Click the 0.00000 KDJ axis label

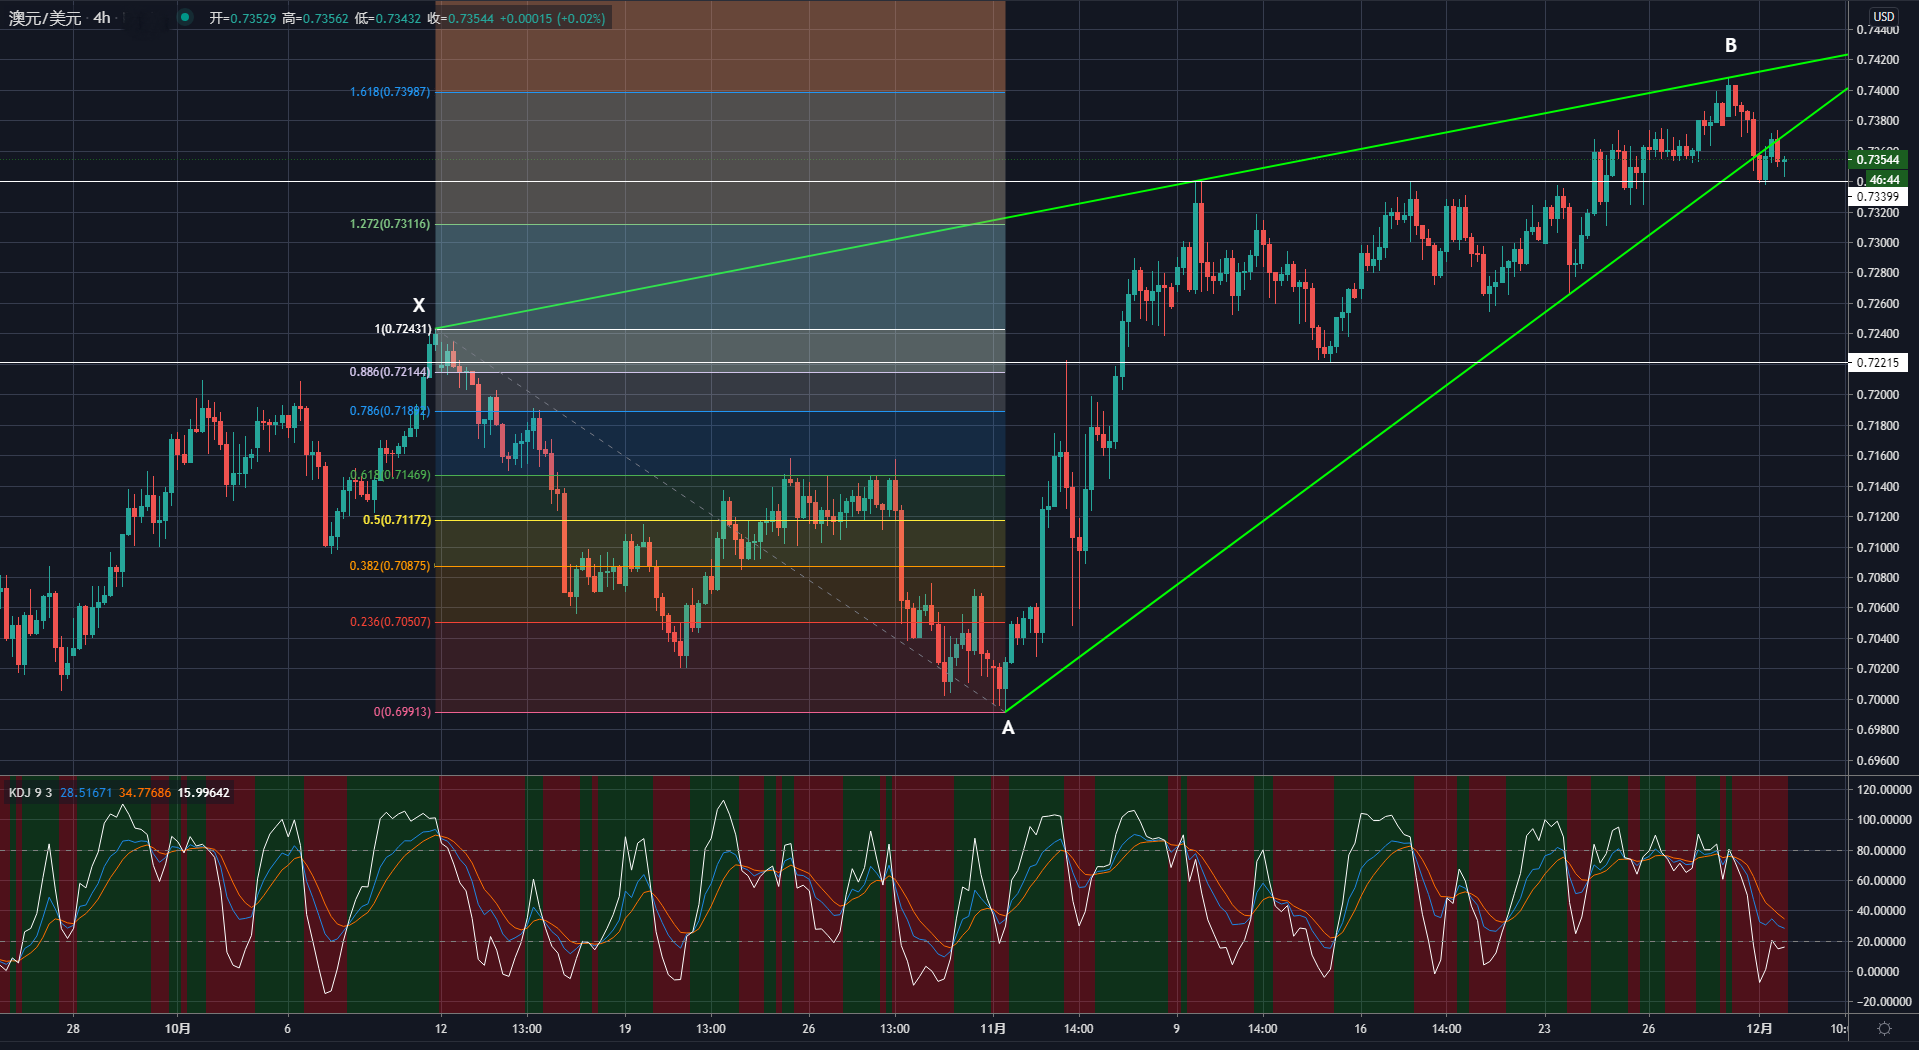tap(1878, 972)
